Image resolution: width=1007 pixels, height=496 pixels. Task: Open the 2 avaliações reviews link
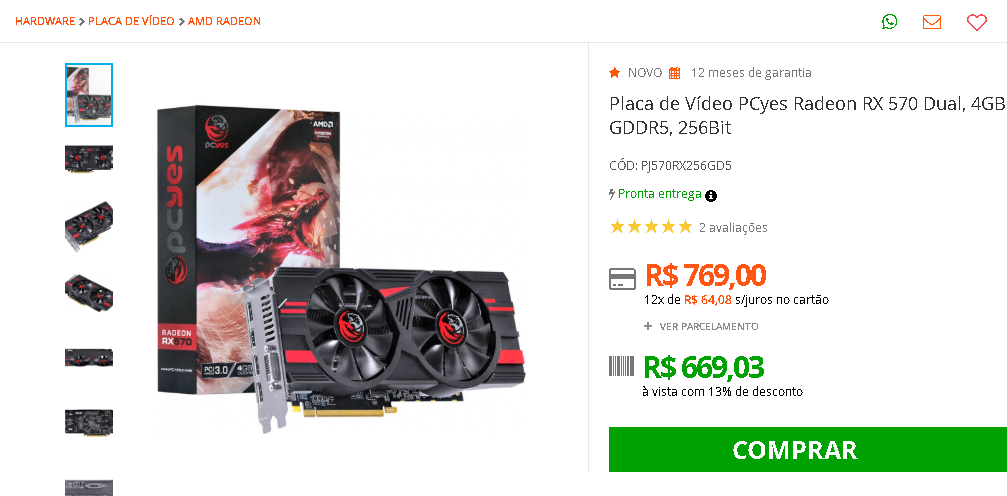click(x=733, y=227)
